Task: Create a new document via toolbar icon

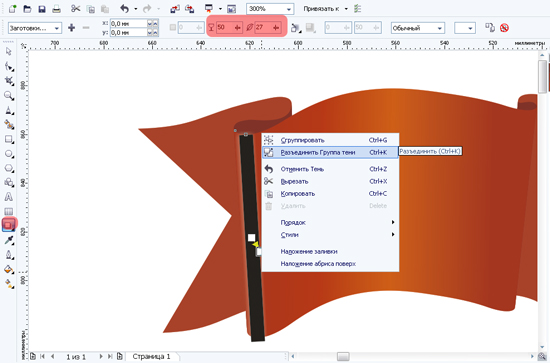Action: (12, 9)
